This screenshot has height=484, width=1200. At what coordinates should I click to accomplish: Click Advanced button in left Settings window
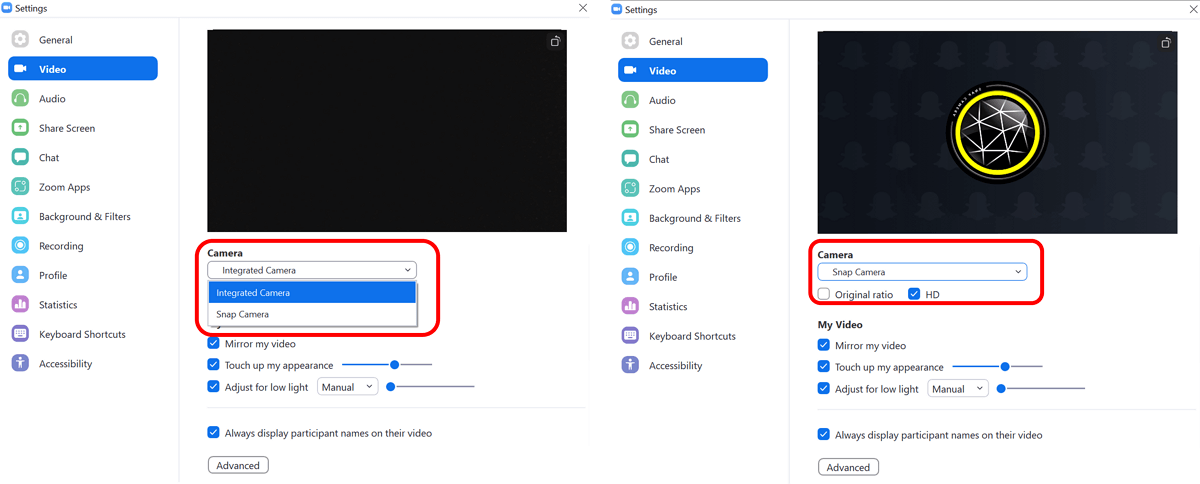click(238, 465)
